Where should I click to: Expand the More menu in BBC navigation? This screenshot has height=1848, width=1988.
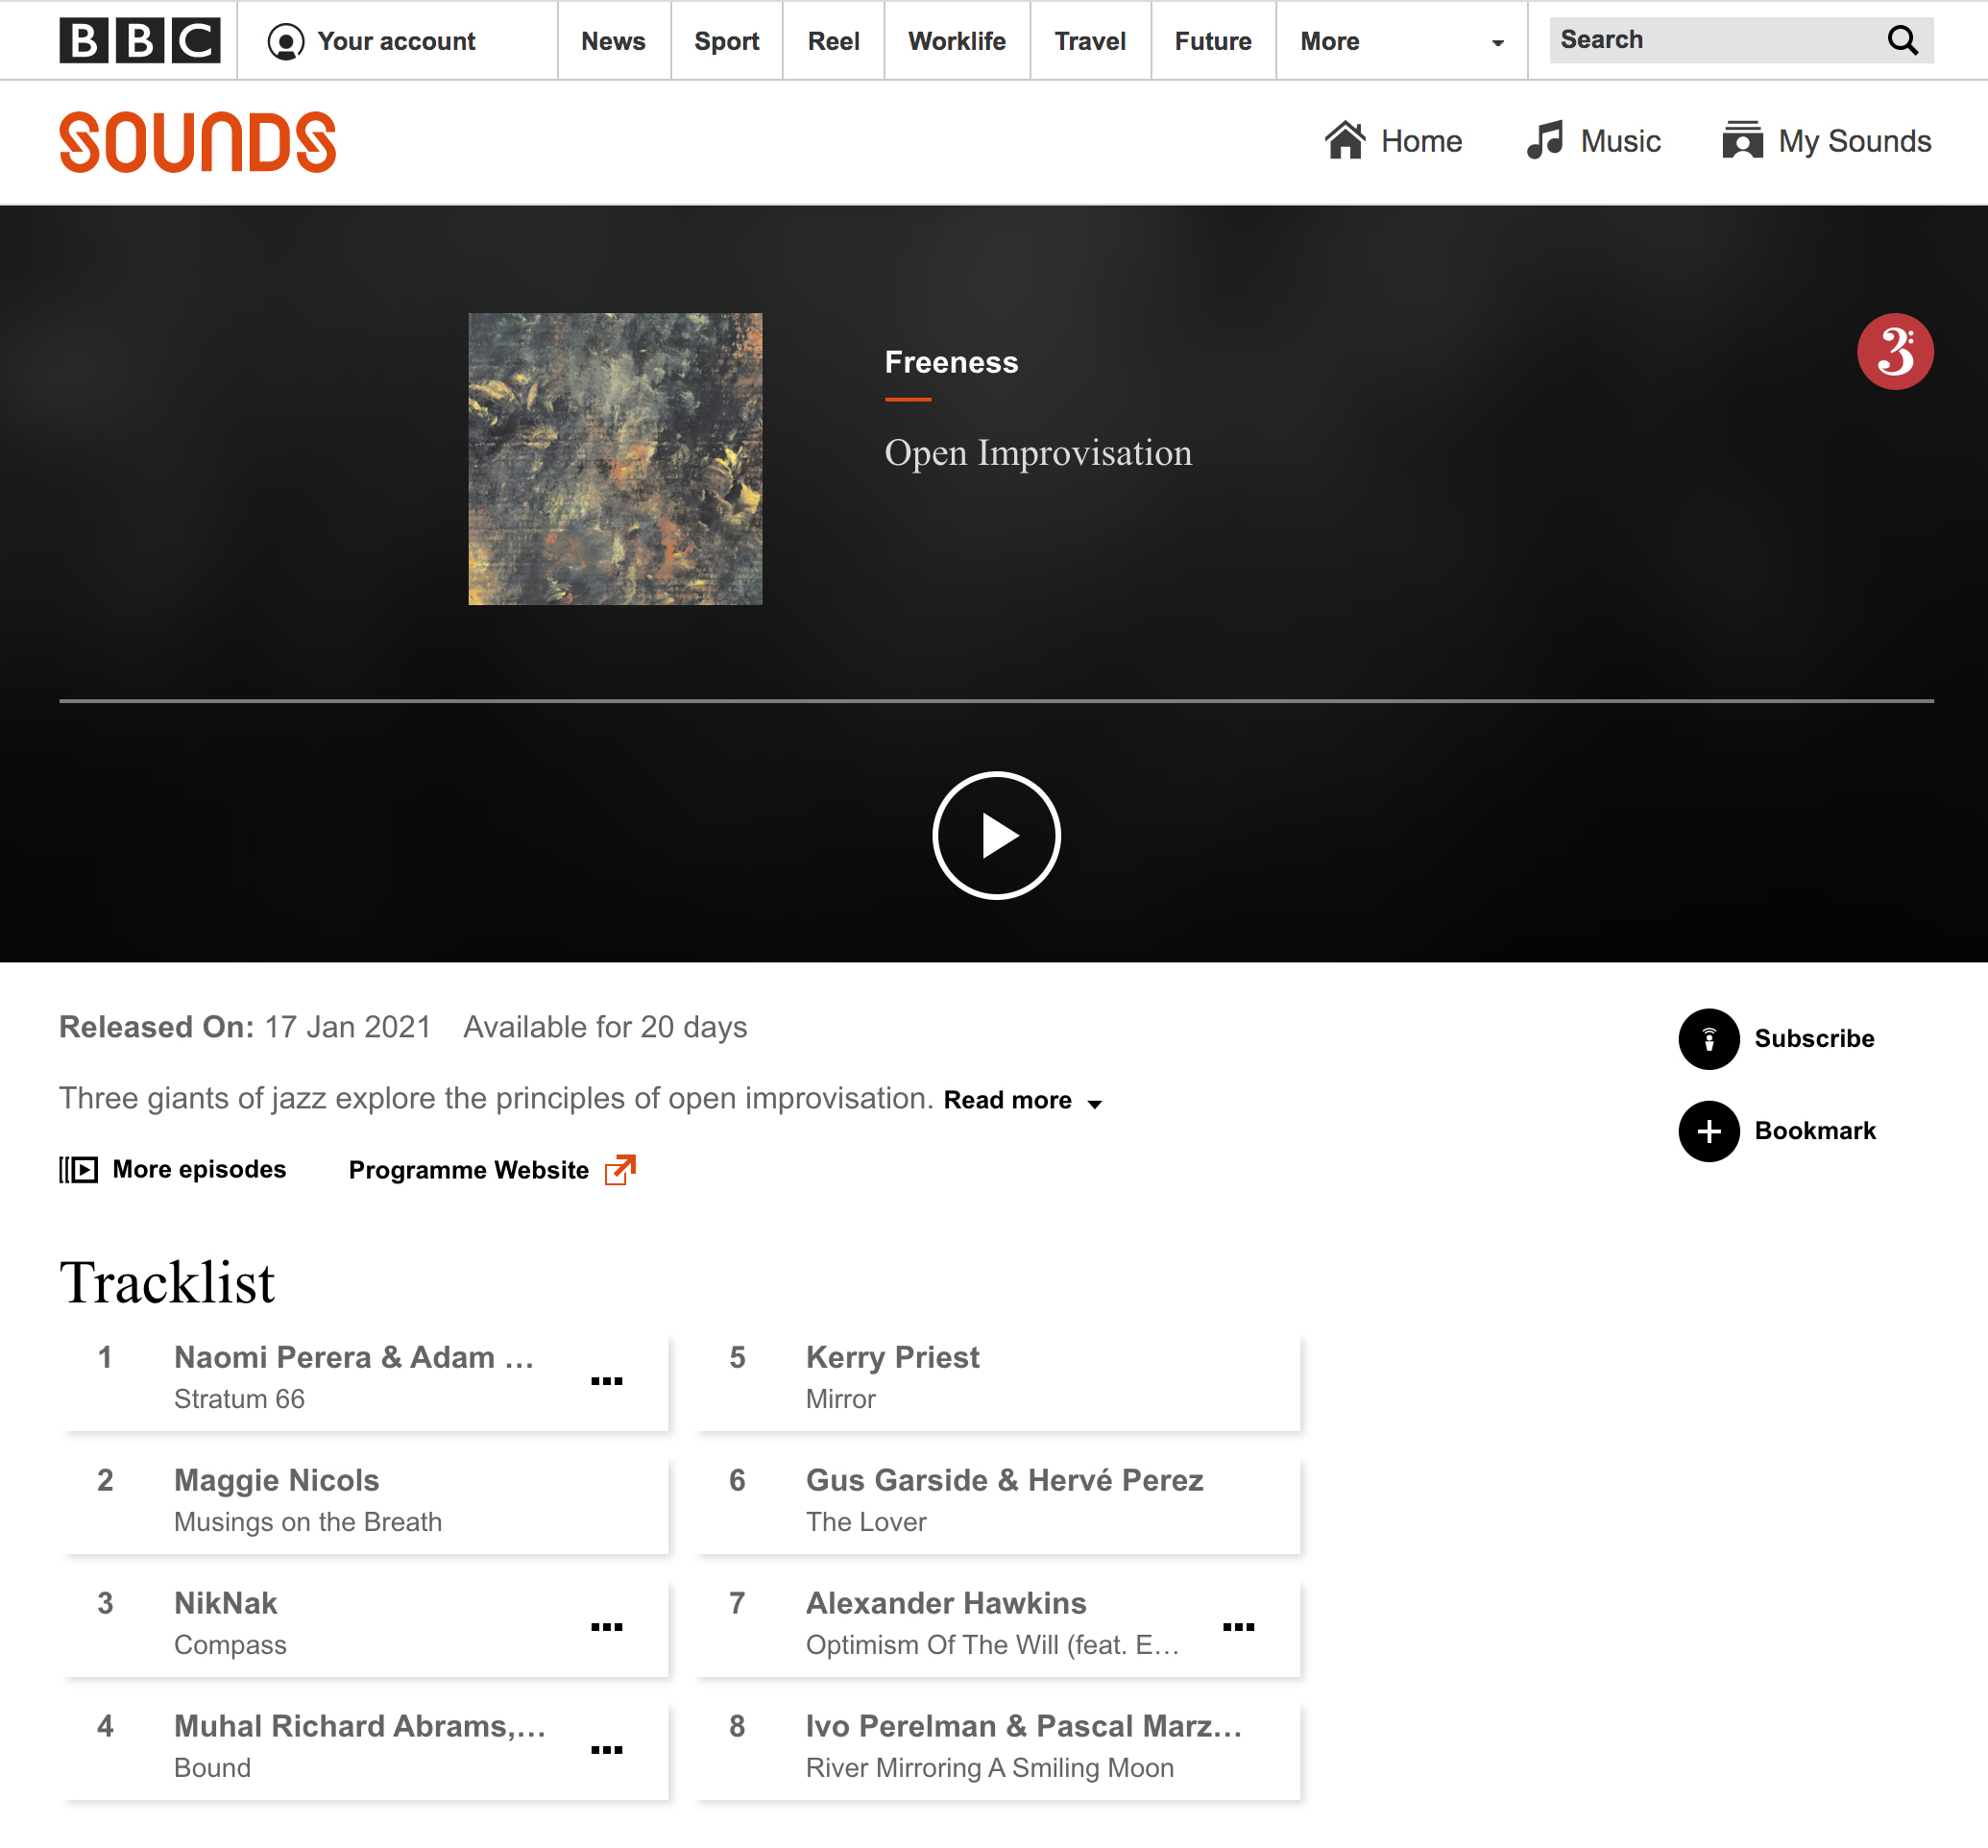(1401, 41)
